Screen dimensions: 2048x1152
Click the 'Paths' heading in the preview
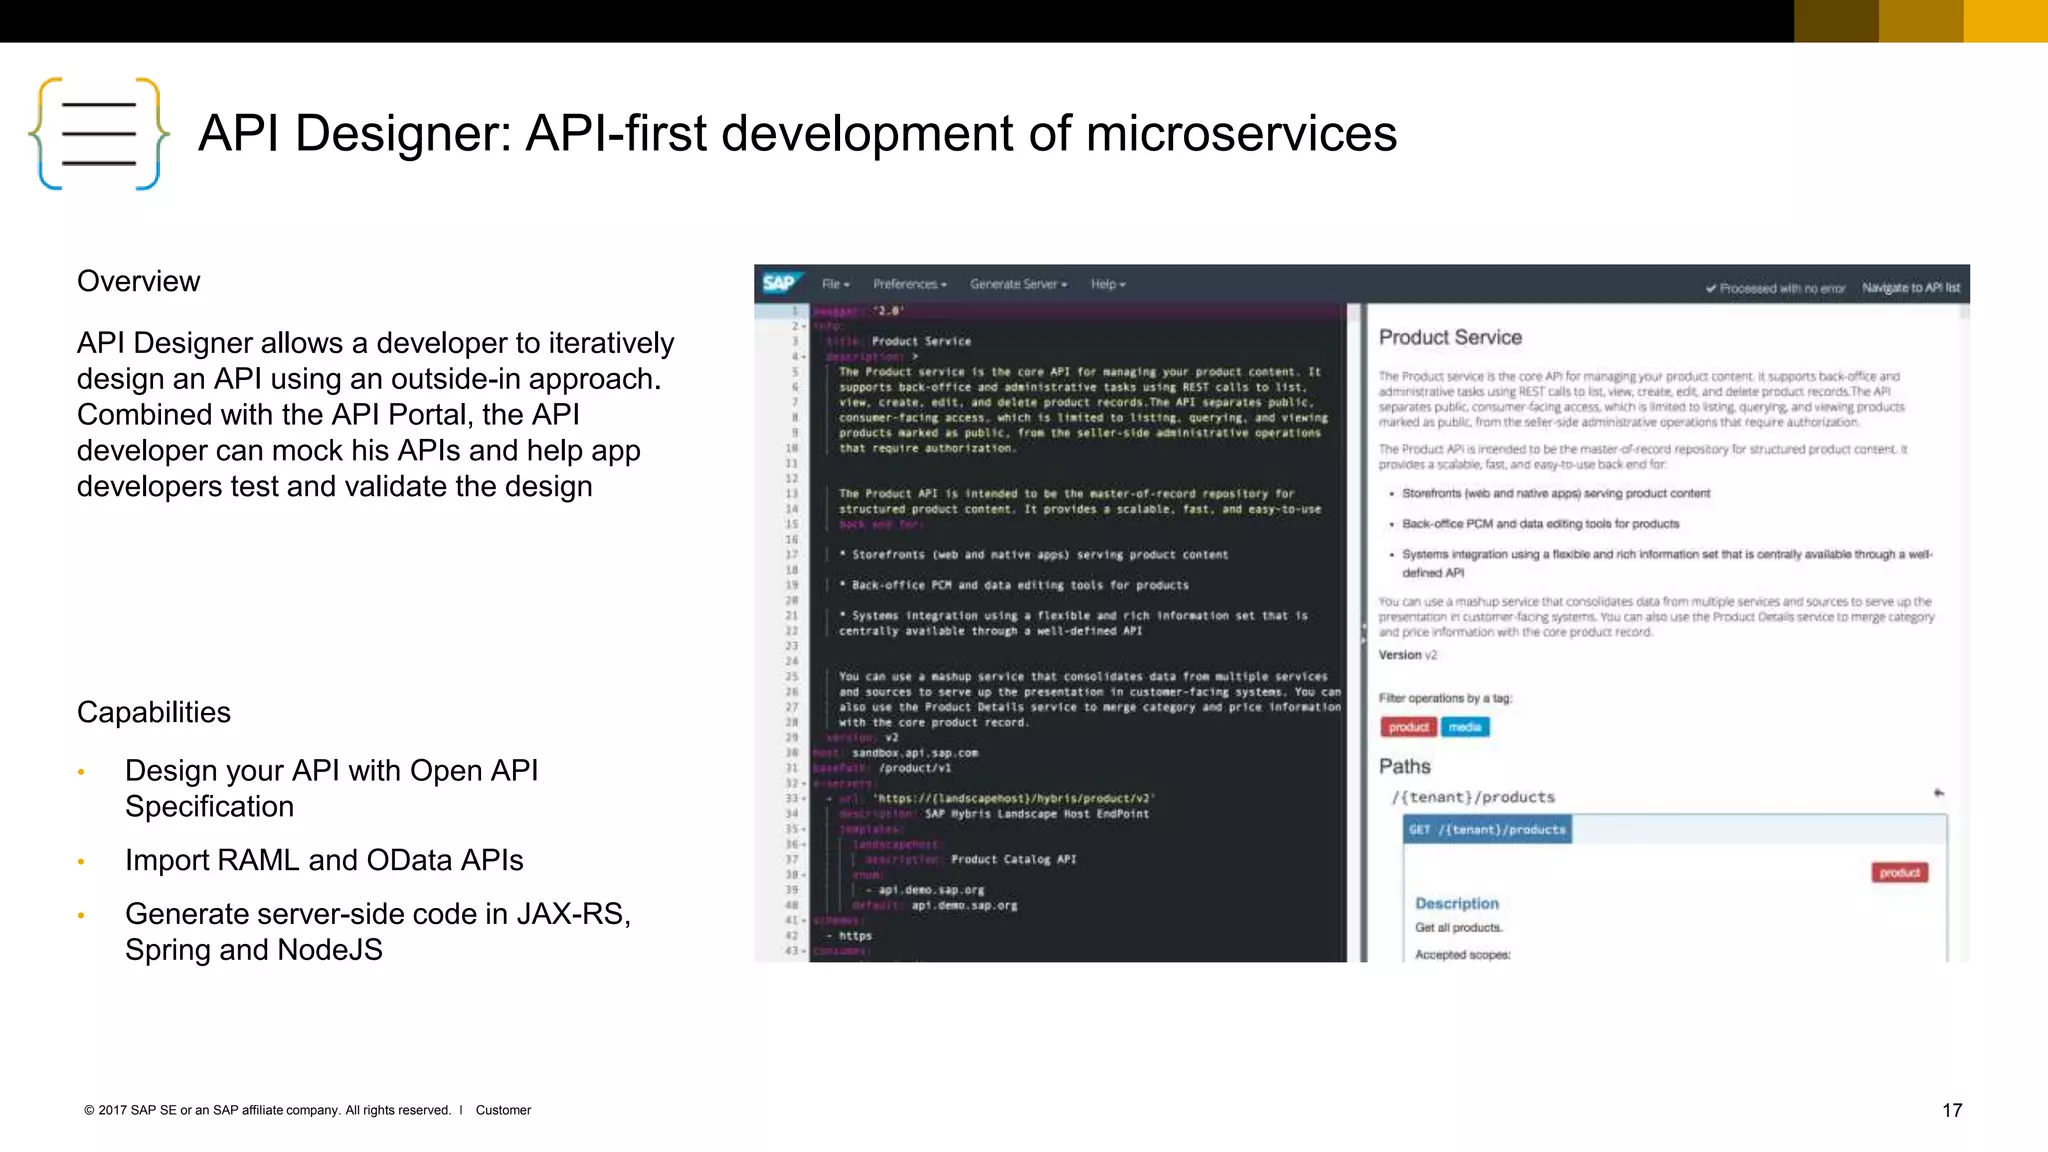1404,767
